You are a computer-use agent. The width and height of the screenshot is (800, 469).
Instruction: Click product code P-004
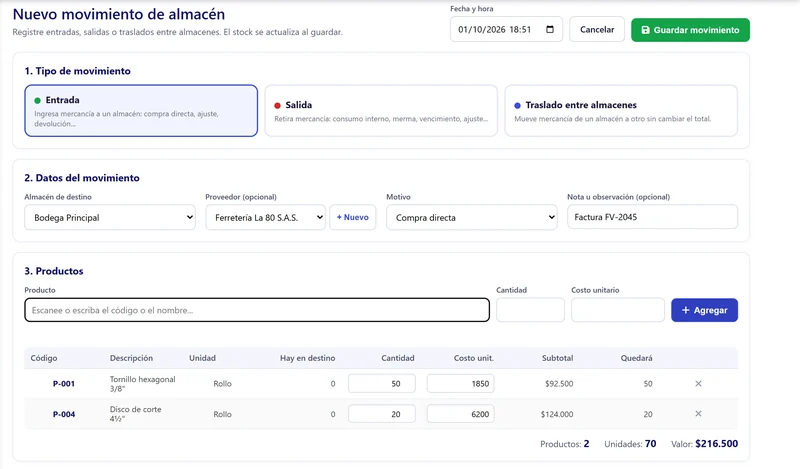[64, 414]
